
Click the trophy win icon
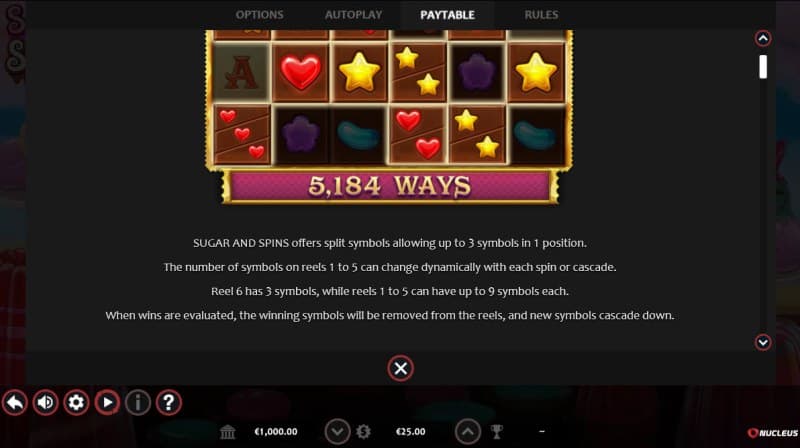tap(496, 432)
